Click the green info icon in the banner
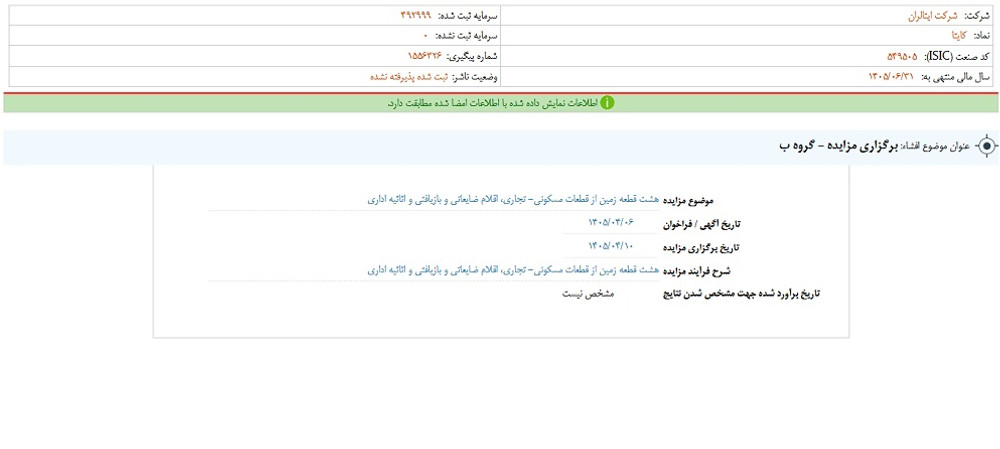 coord(608,103)
